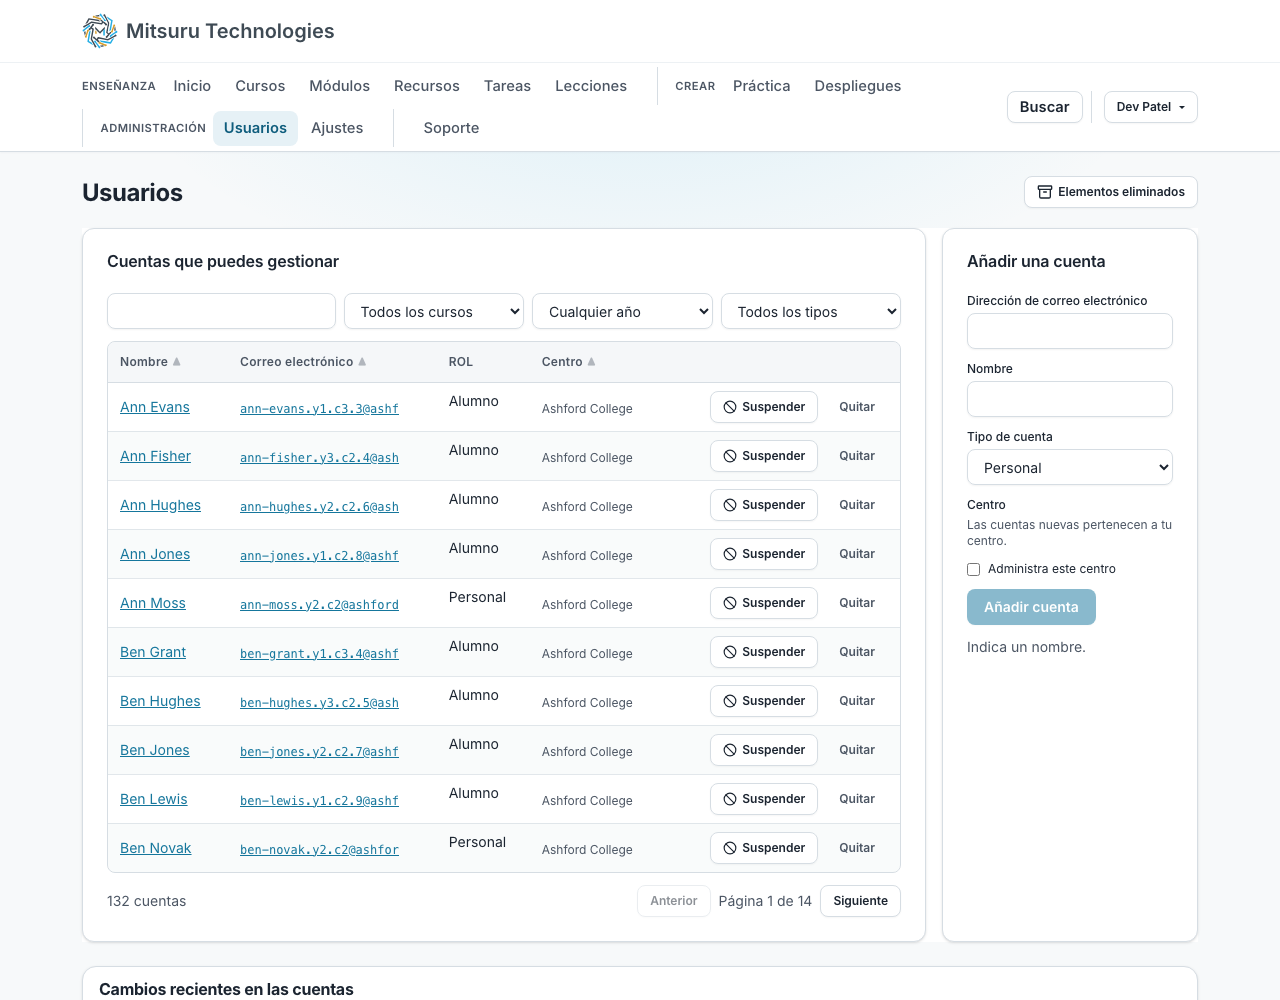The image size is (1280, 1000).
Task: Open the Todos los cursos dropdown
Action: (434, 312)
